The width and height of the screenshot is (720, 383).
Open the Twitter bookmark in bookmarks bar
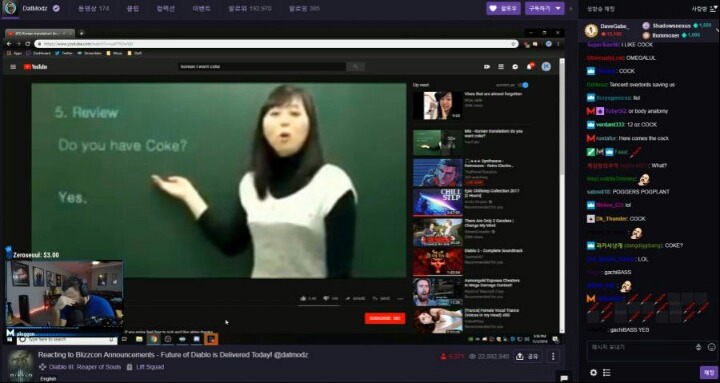(x=64, y=53)
